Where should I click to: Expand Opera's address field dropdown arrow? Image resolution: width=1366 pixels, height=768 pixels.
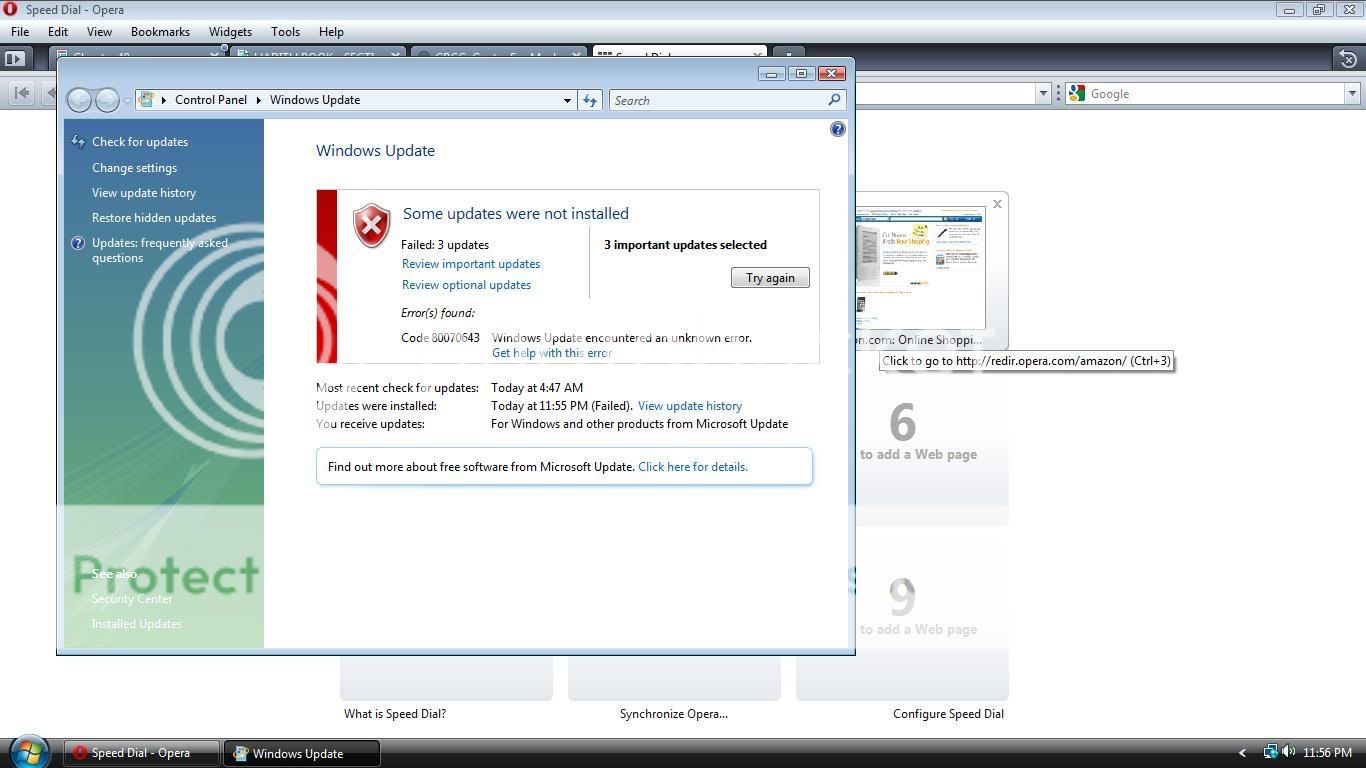1043,93
